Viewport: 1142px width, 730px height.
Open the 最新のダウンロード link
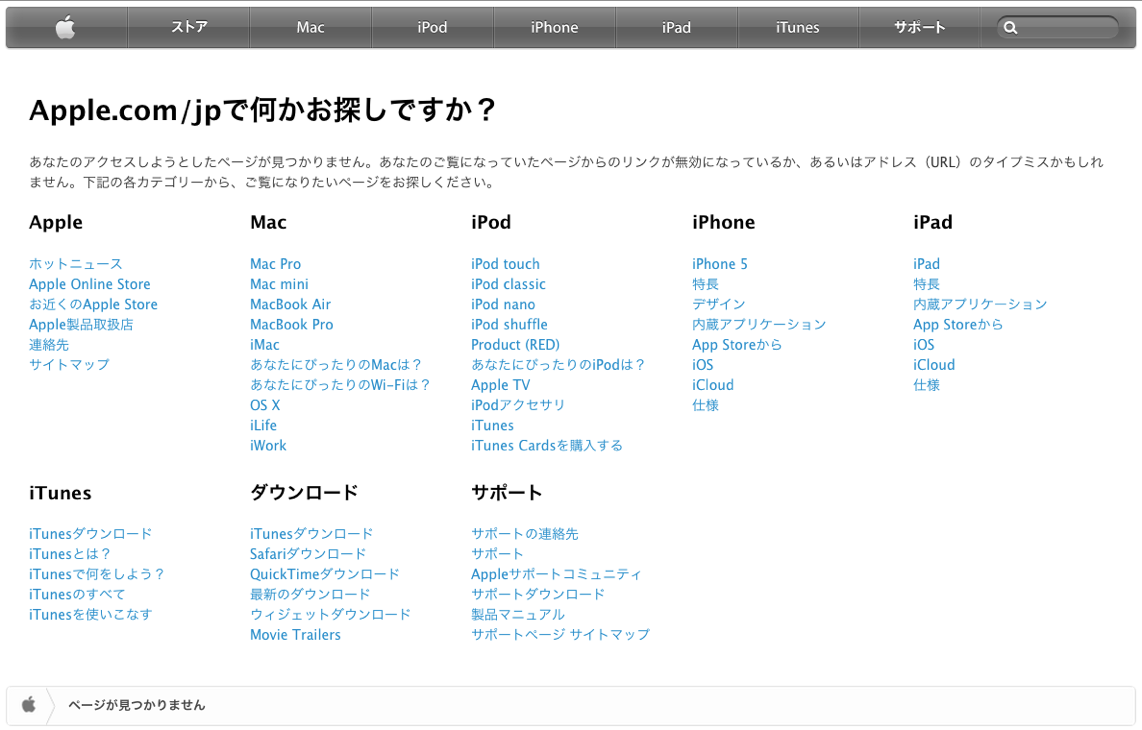click(x=310, y=594)
